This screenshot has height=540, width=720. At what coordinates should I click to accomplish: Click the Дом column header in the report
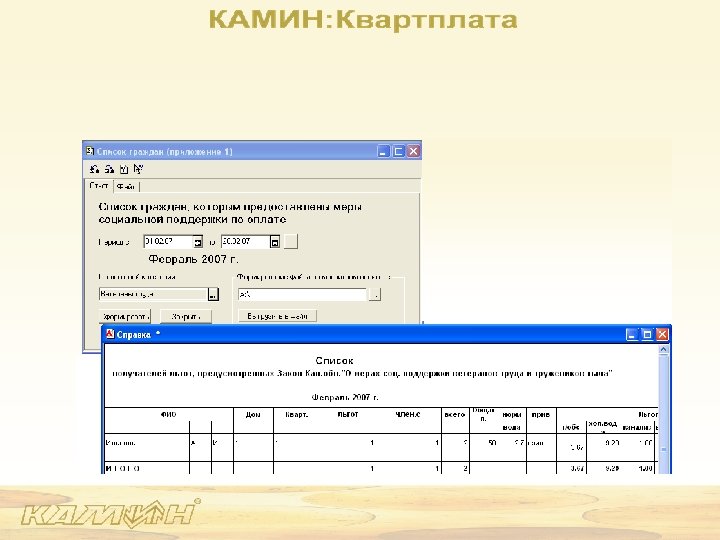[x=253, y=414]
